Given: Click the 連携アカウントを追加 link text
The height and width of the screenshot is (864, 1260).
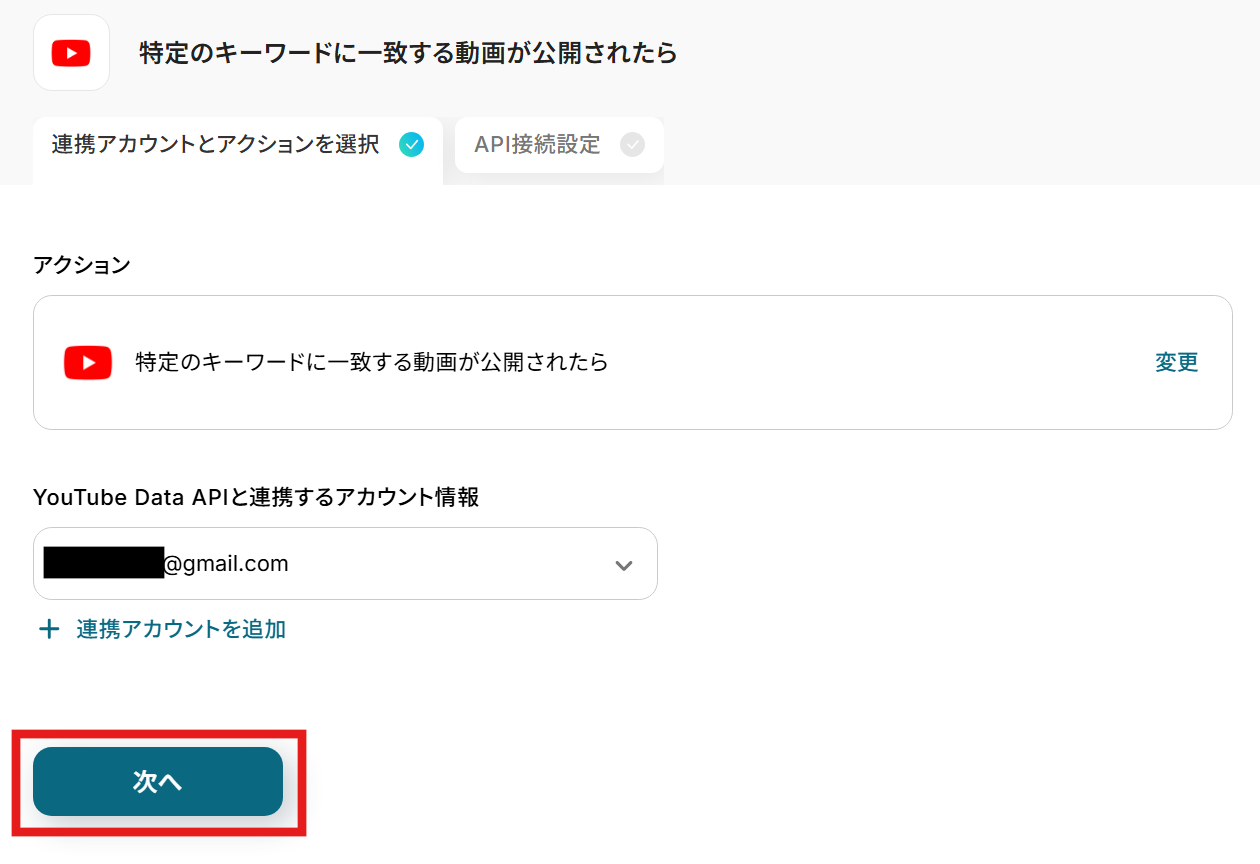Looking at the screenshot, I should tap(181, 629).
